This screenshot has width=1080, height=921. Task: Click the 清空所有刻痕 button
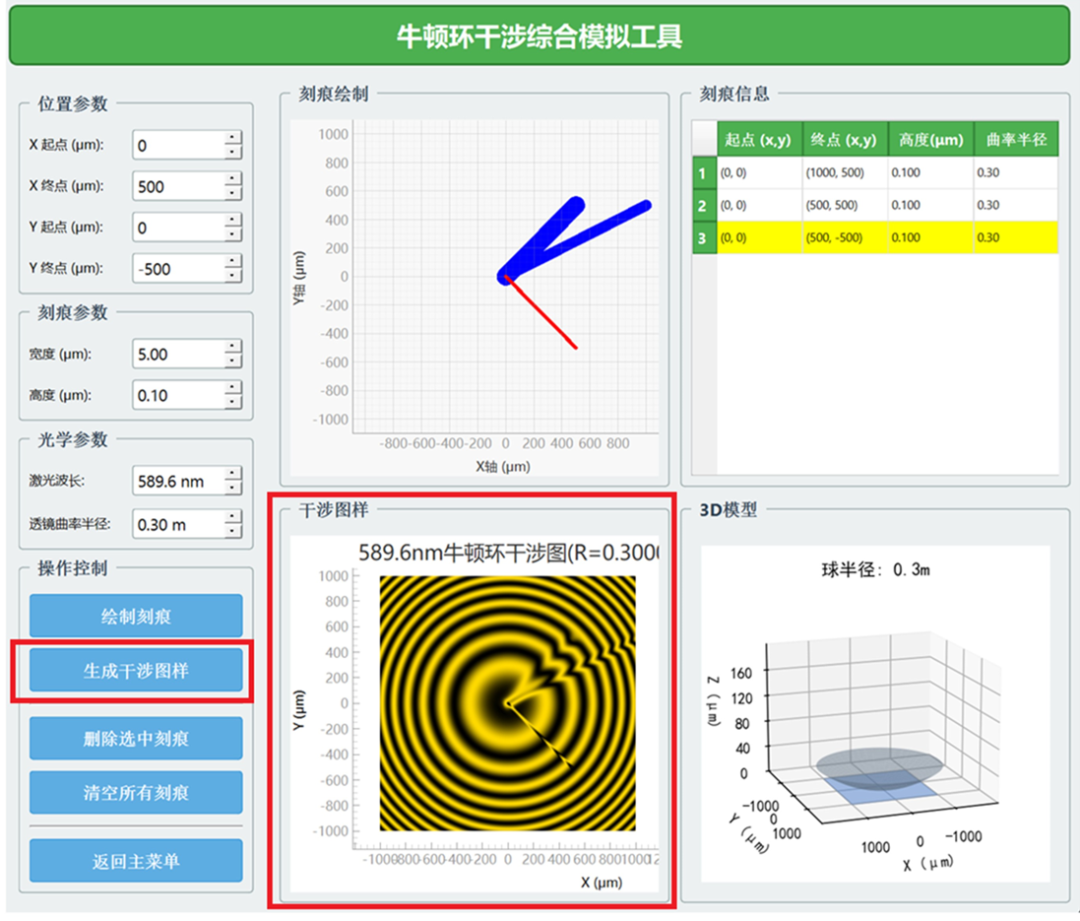(135, 793)
